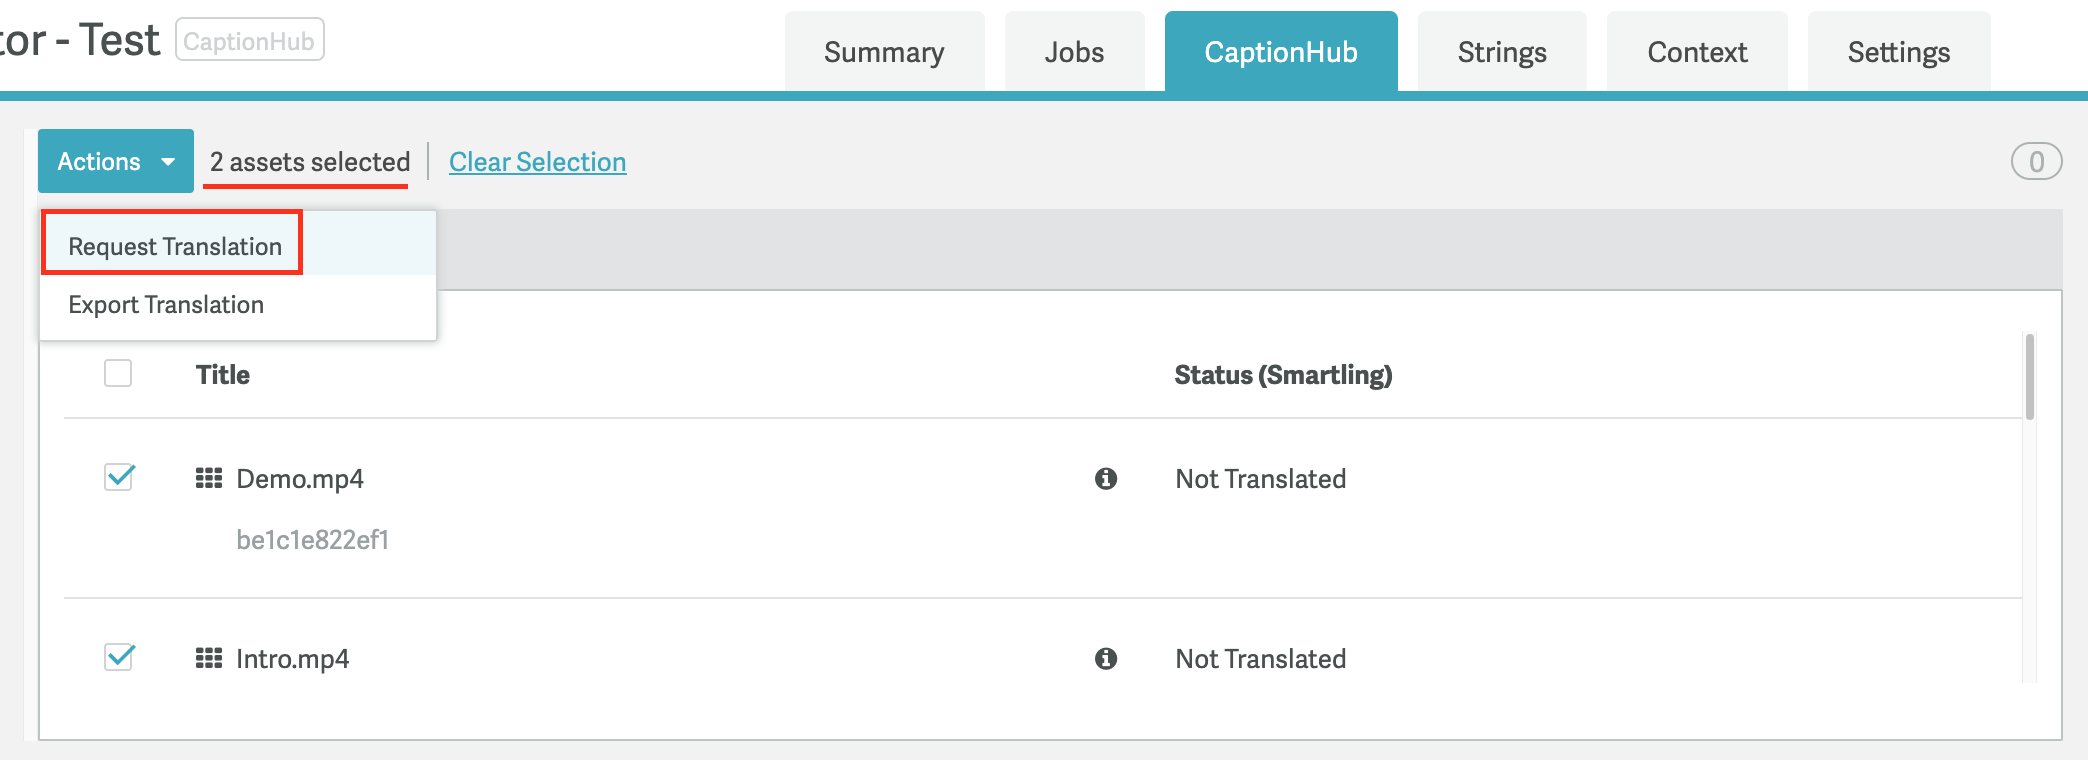Click the Status (Smartling) column header

click(x=1283, y=375)
